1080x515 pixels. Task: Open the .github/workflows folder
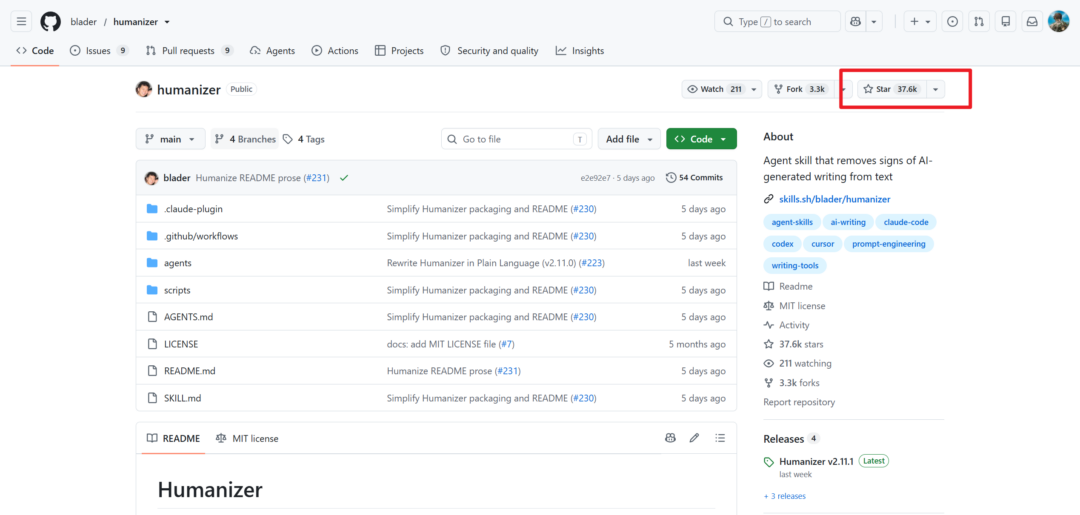click(201, 236)
